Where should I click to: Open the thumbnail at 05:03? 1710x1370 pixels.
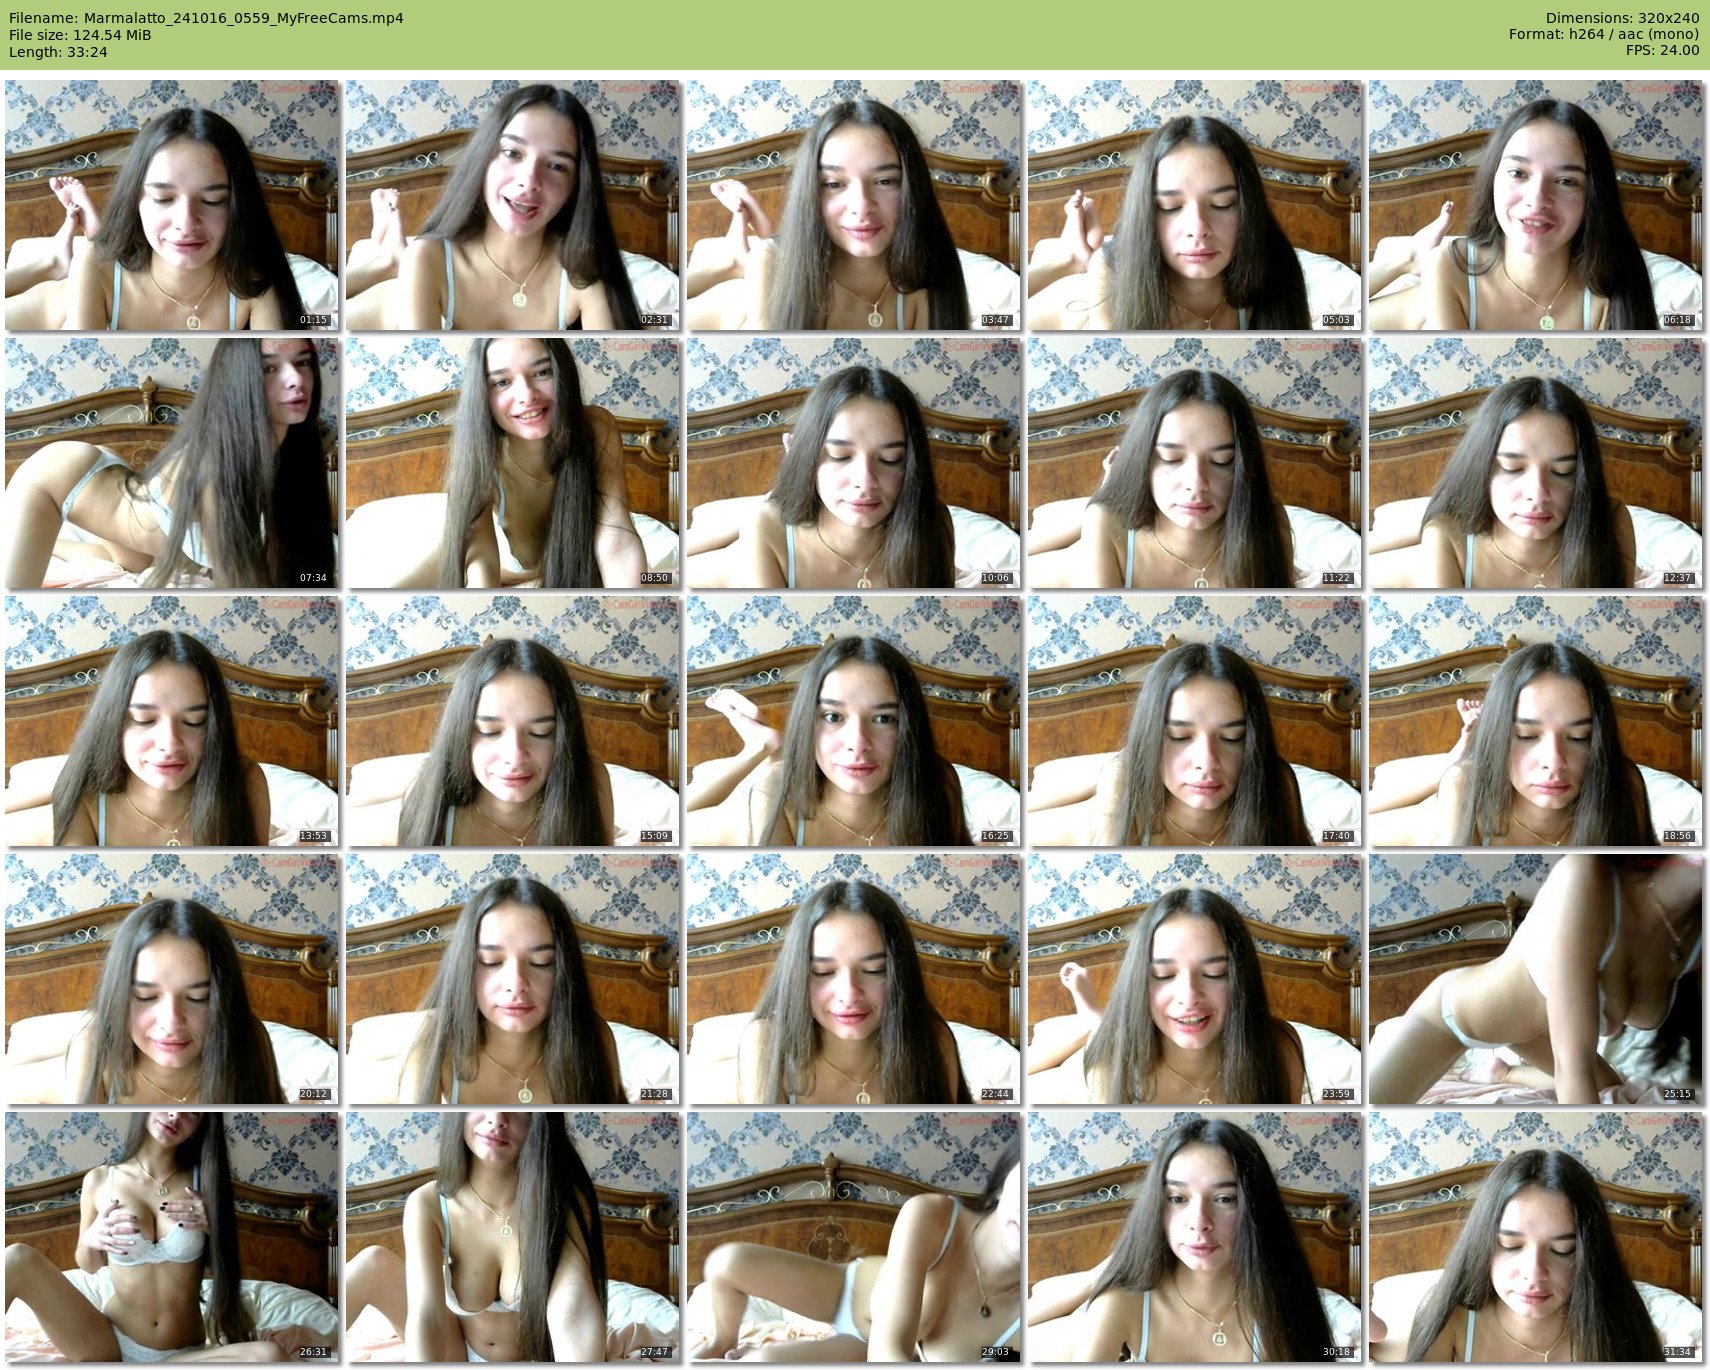(1195, 205)
